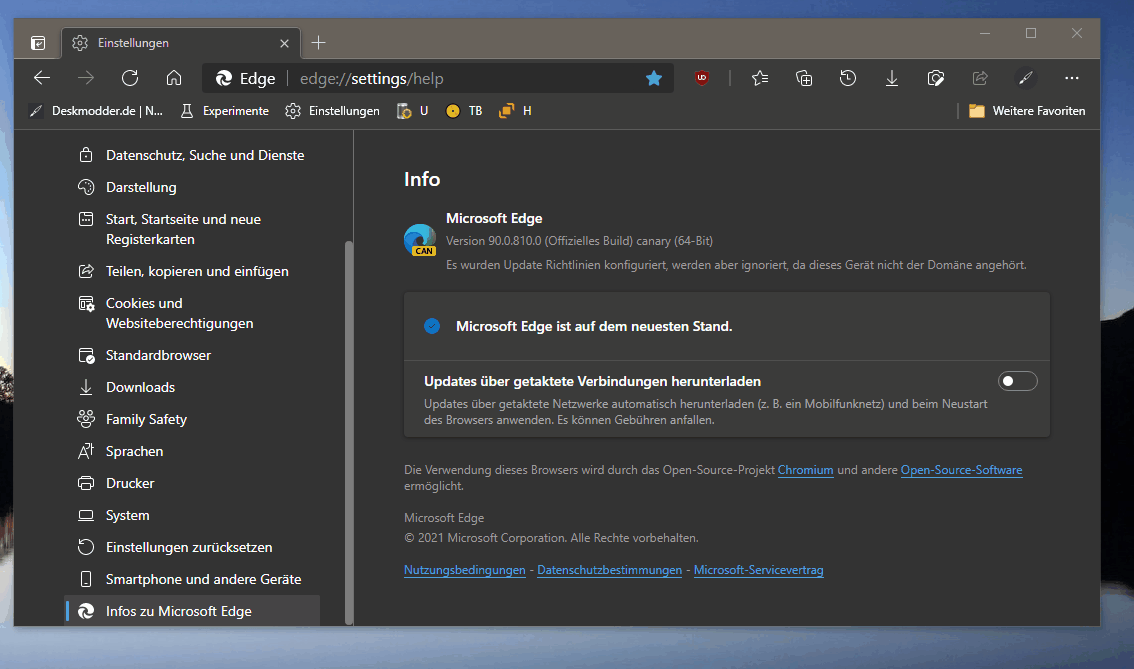Click the Info heading

(422, 179)
